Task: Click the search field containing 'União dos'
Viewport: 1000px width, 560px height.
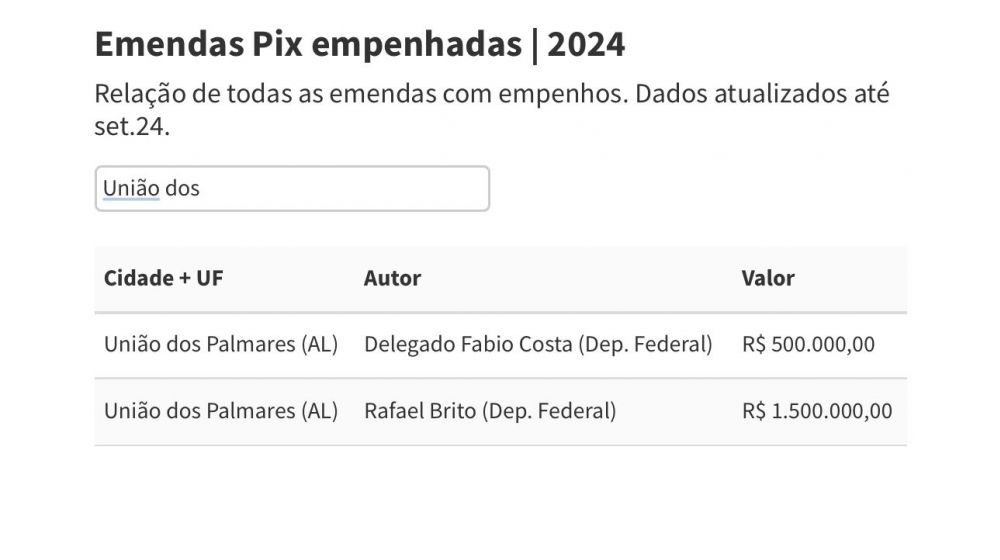Action: point(292,189)
